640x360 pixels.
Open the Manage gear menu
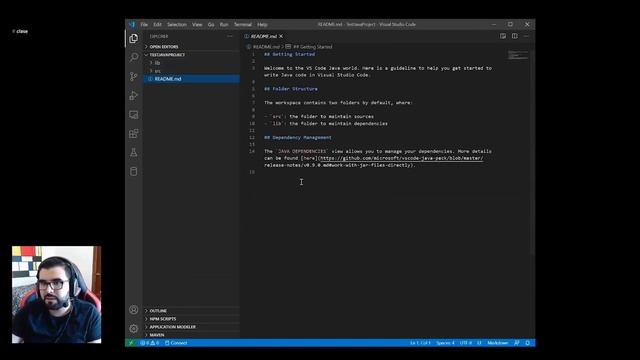point(133,329)
